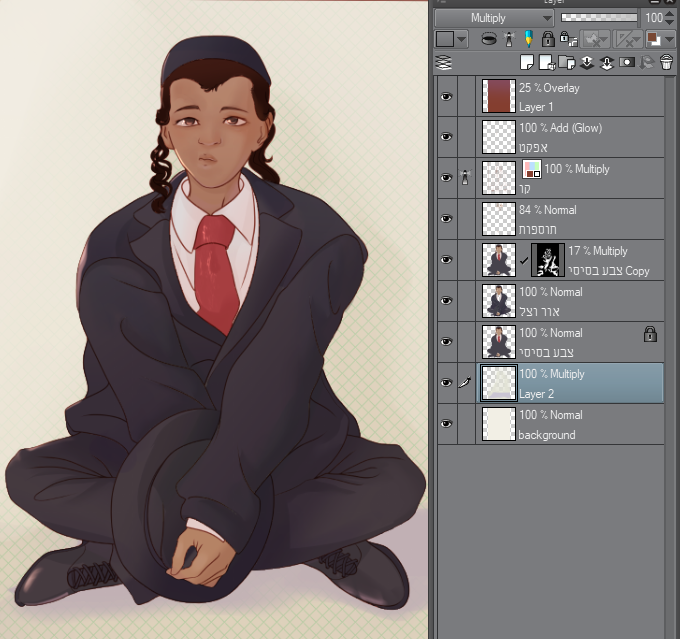Click the Layer 2 thumbnail

point(499,383)
